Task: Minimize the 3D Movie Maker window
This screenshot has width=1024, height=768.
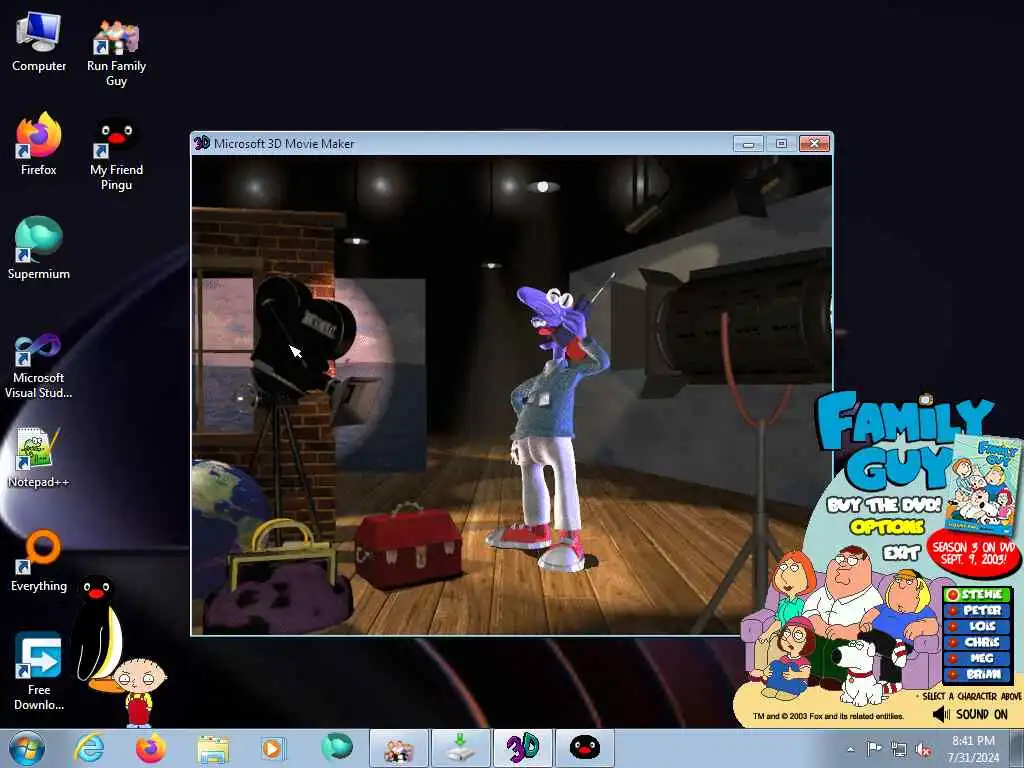Action: point(748,144)
